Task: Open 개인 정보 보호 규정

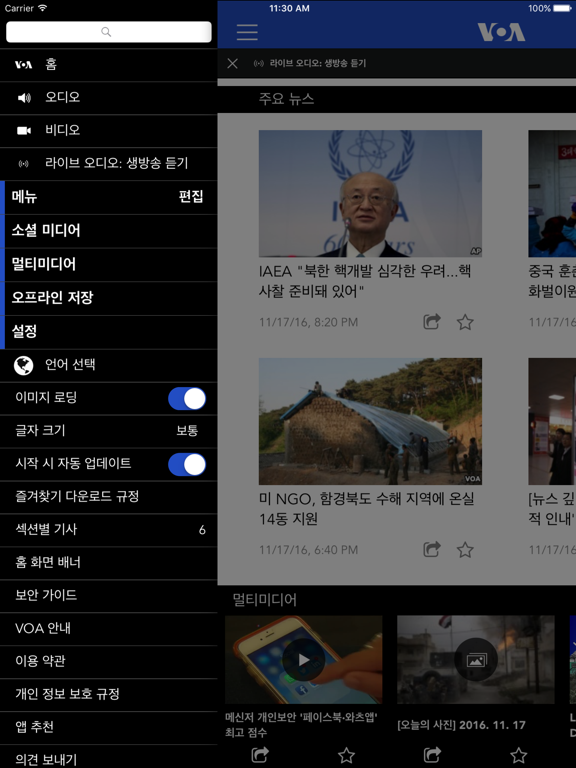Action: pyautogui.click(x=109, y=694)
